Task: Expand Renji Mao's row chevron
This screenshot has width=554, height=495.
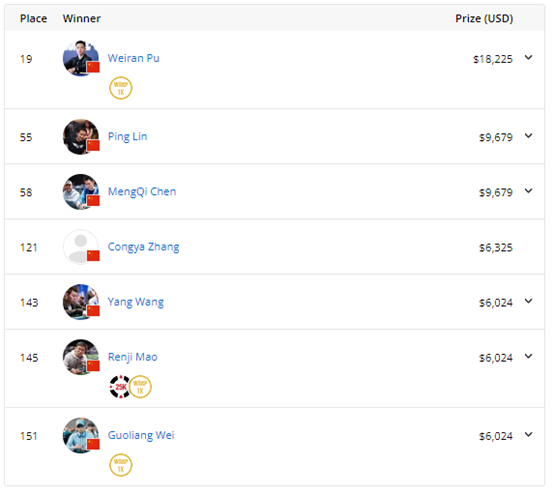Action: pyautogui.click(x=528, y=356)
